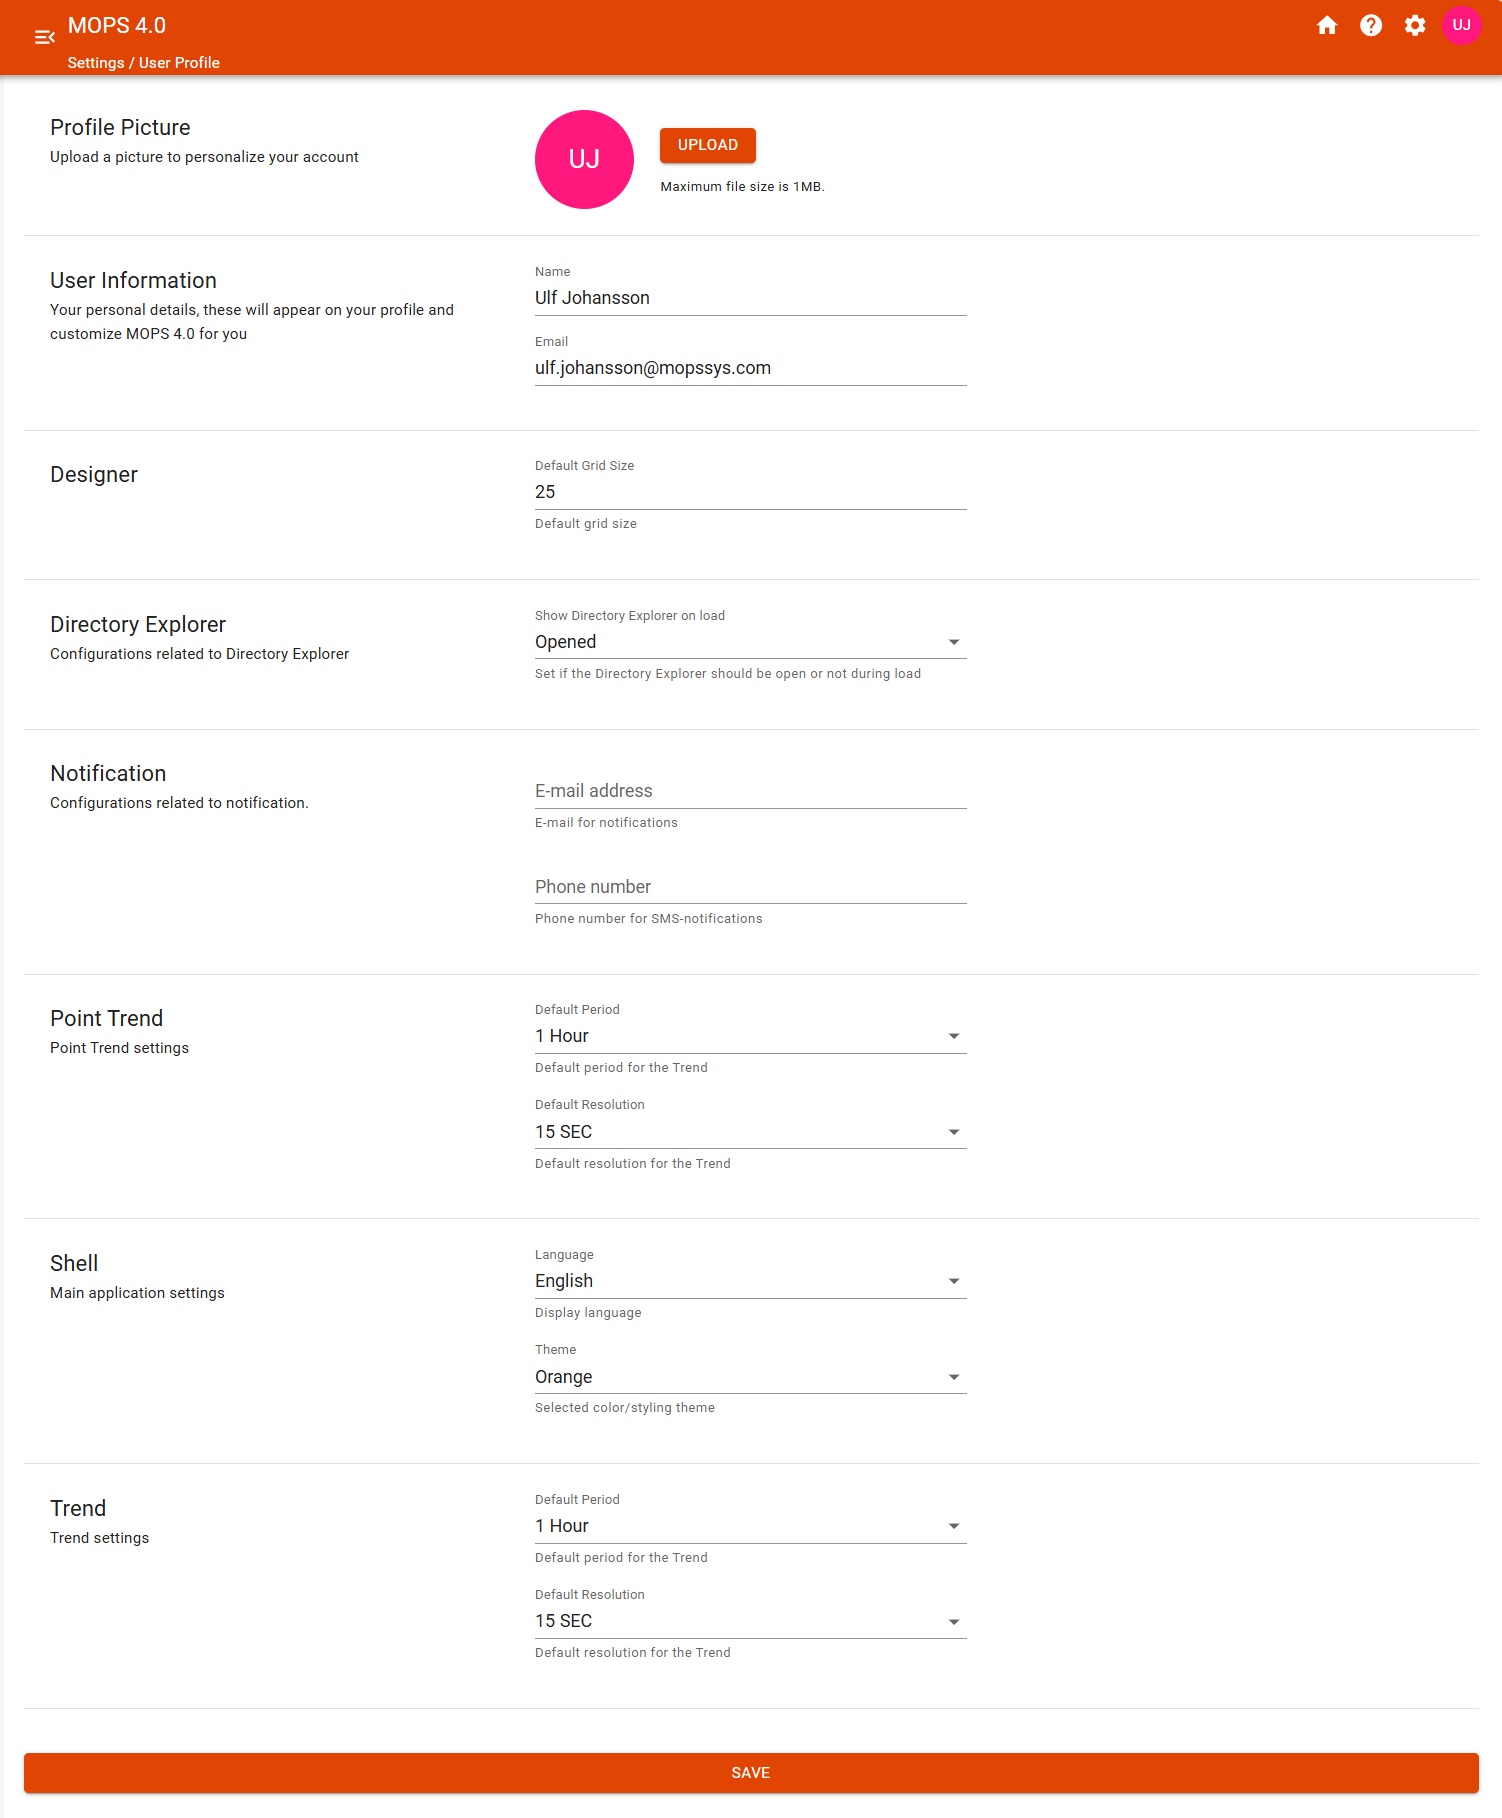1502x1818 pixels.
Task: Expand Point Trend Default Period dropdown
Action: pyautogui.click(x=750, y=1036)
